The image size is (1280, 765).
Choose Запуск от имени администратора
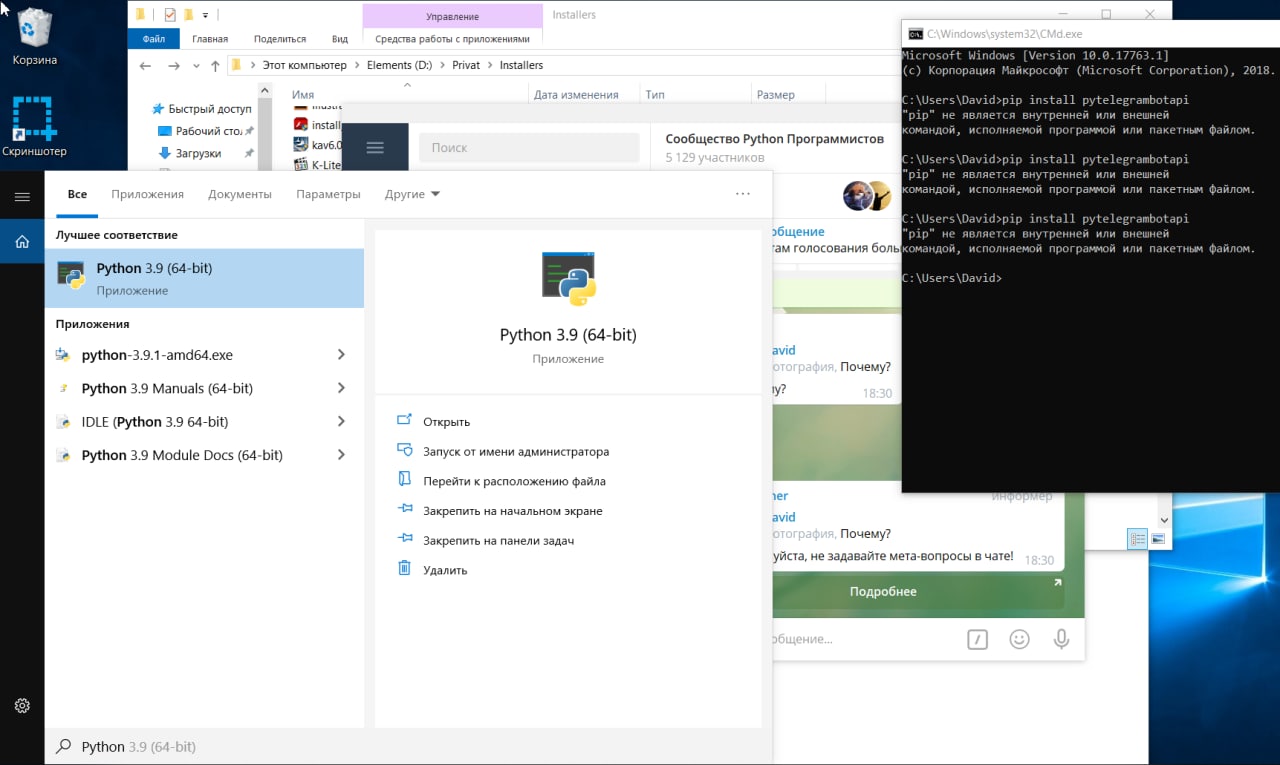point(516,452)
